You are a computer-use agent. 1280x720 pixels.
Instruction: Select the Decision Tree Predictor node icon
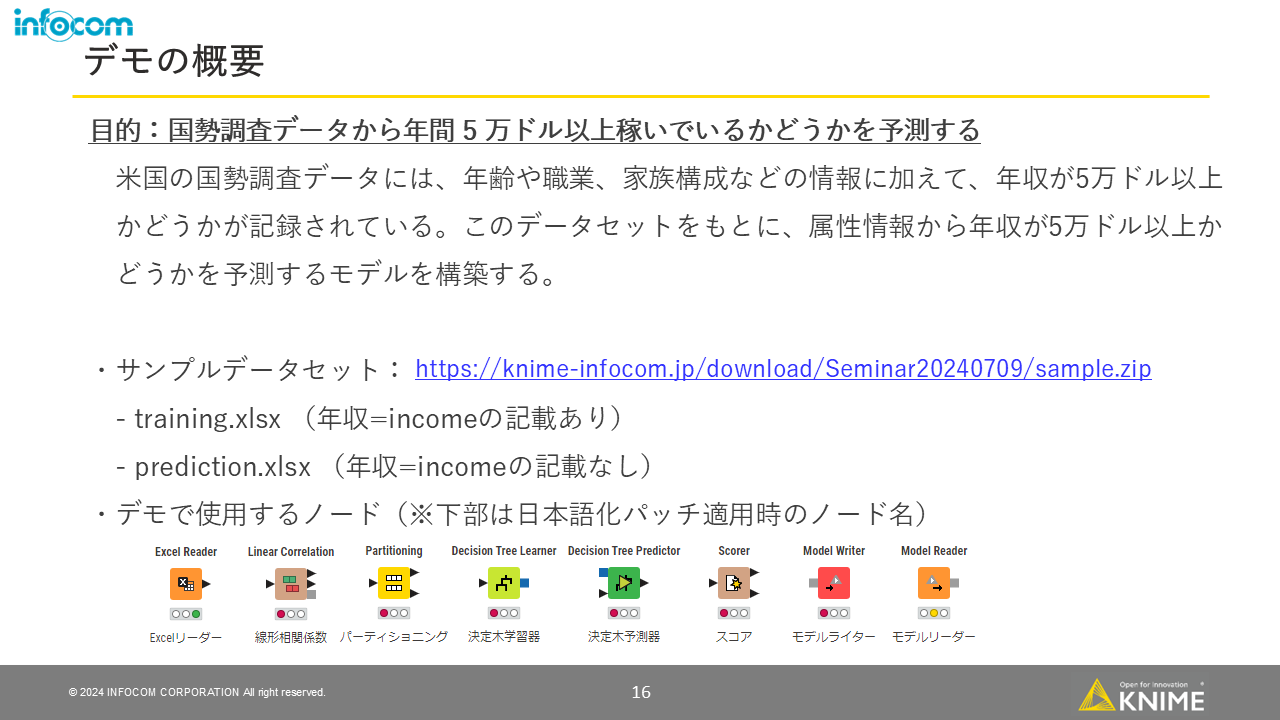pos(622,583)
